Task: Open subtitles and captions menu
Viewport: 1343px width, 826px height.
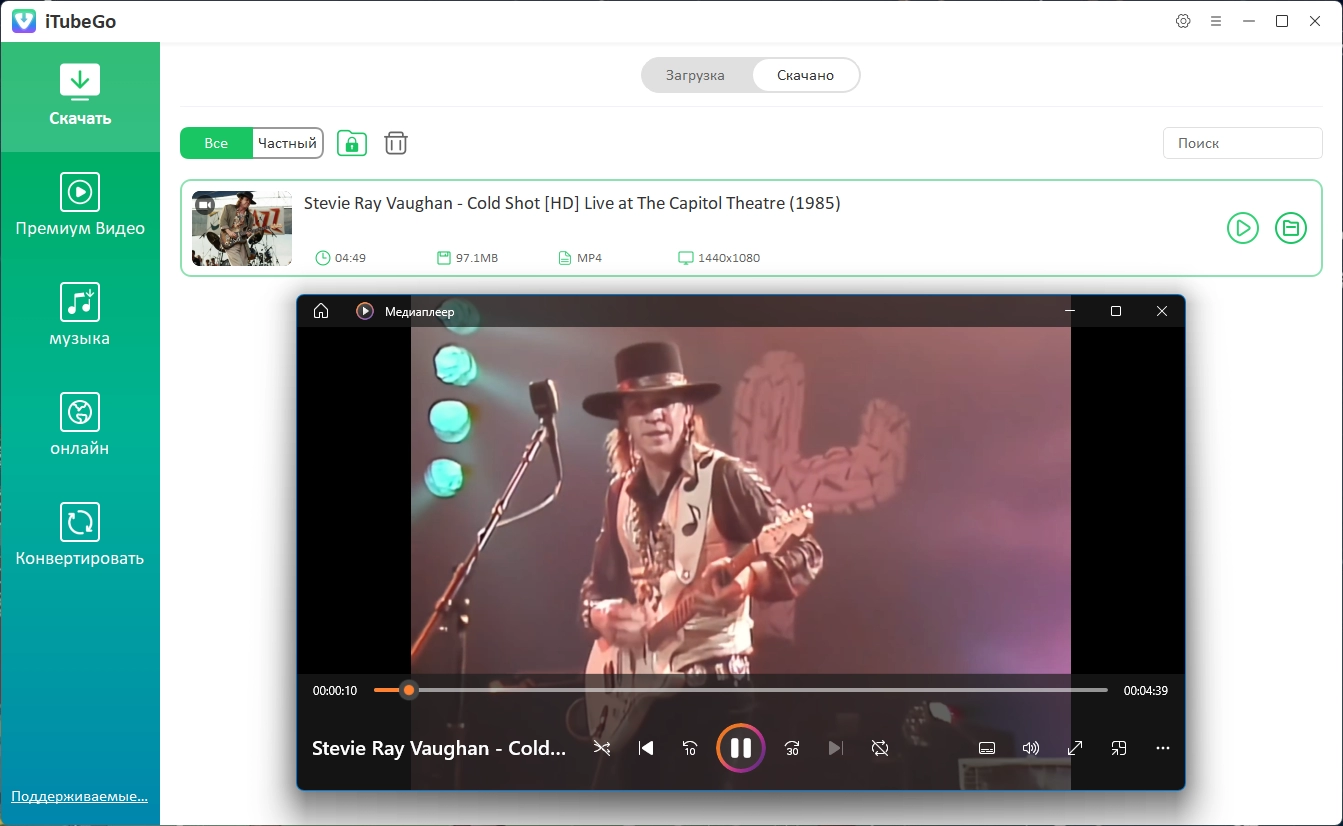Action: point(987,748)
